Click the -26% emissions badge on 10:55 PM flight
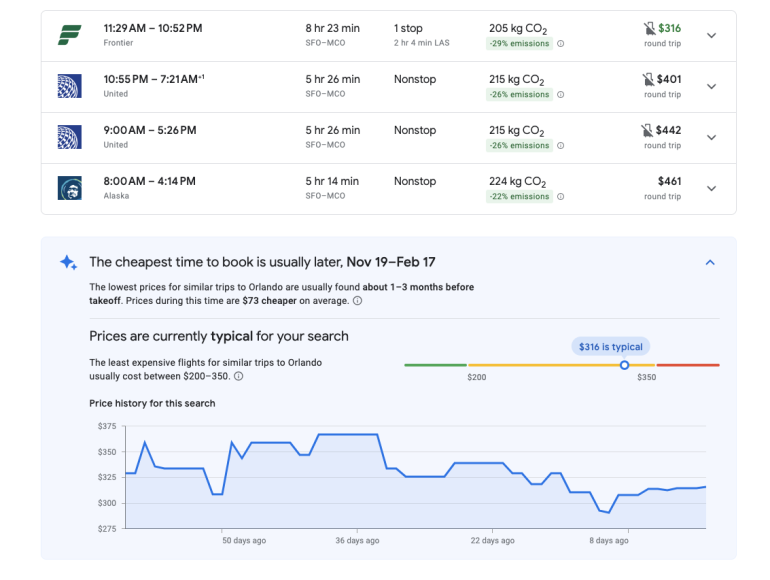The height and width of the screenshot is (580, 770). (519, 95)
